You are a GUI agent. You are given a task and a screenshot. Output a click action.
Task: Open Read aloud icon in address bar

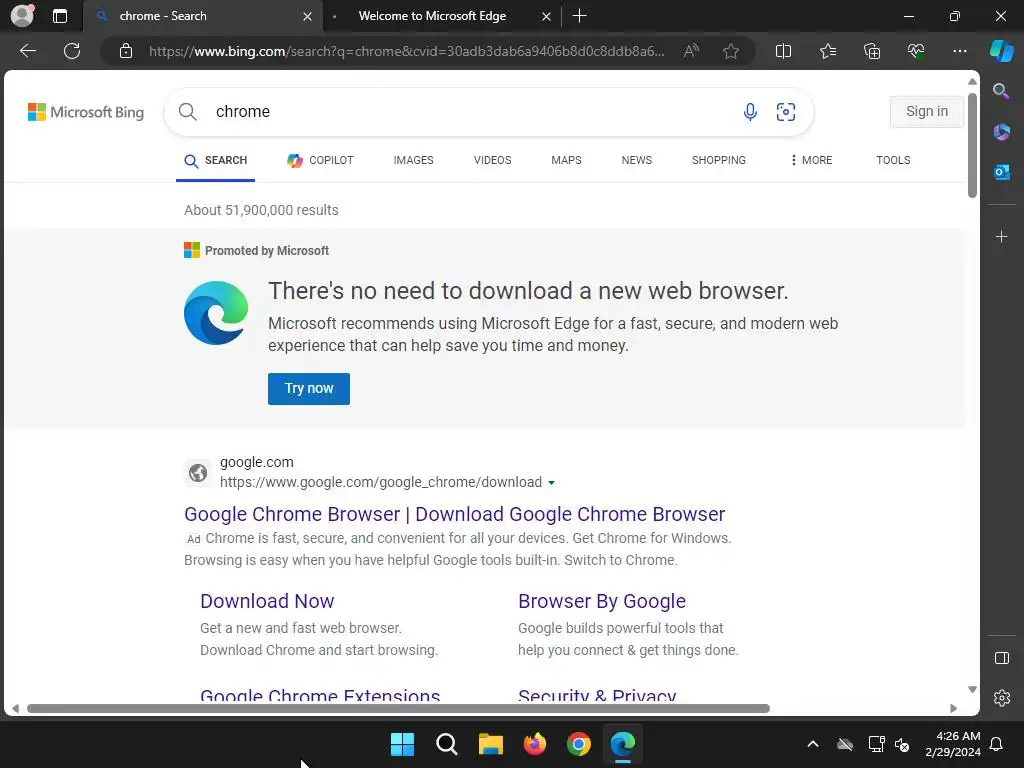pos(691,51)
